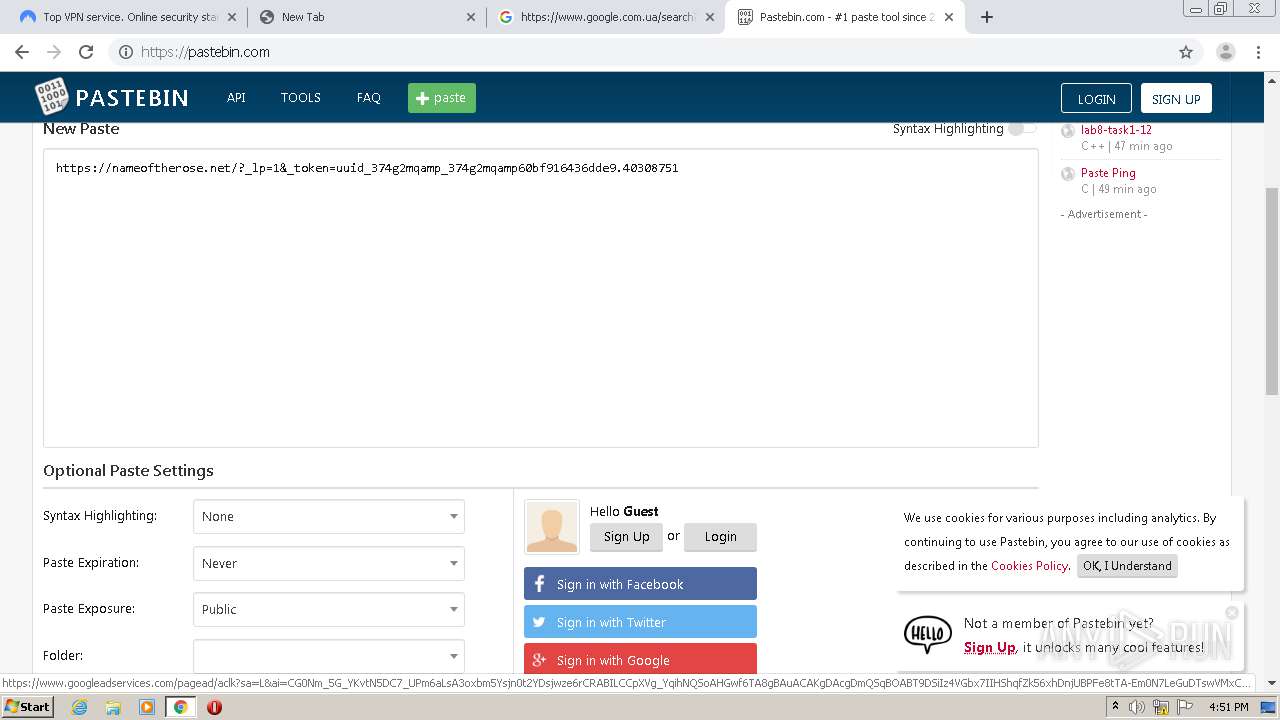Screen dimensions: 1280x720
Task: Click the Login button beside Hello Guest
Action: [x=720, y=537]
